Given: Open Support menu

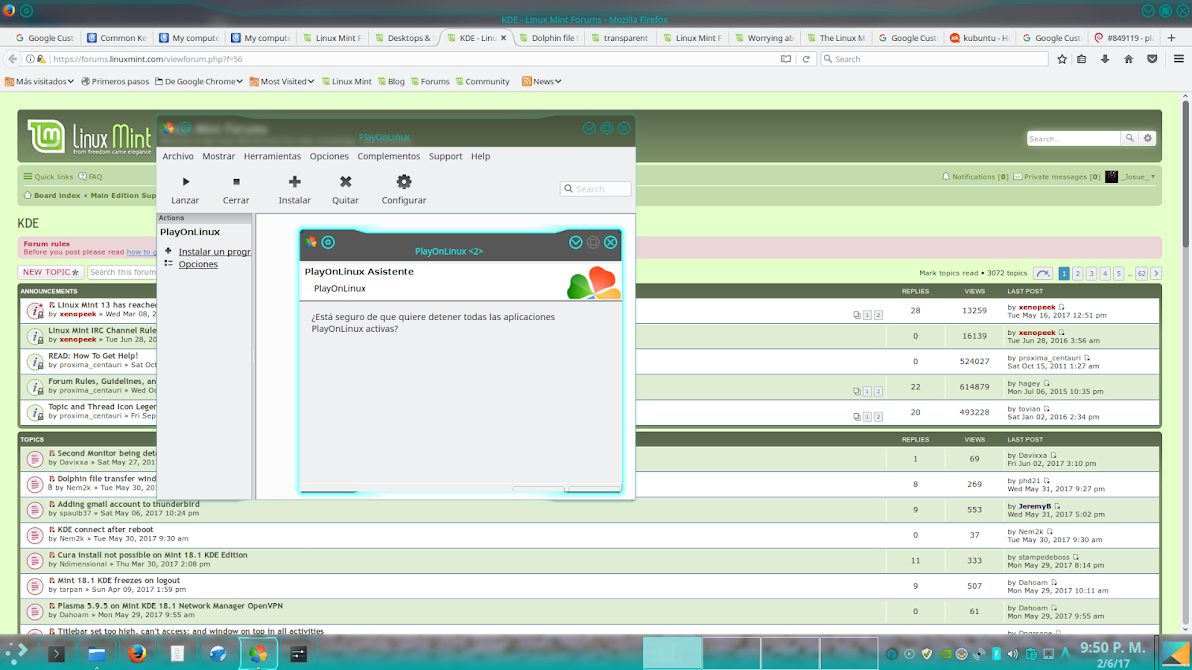Looking at the screenshot, I should [445, 156].
